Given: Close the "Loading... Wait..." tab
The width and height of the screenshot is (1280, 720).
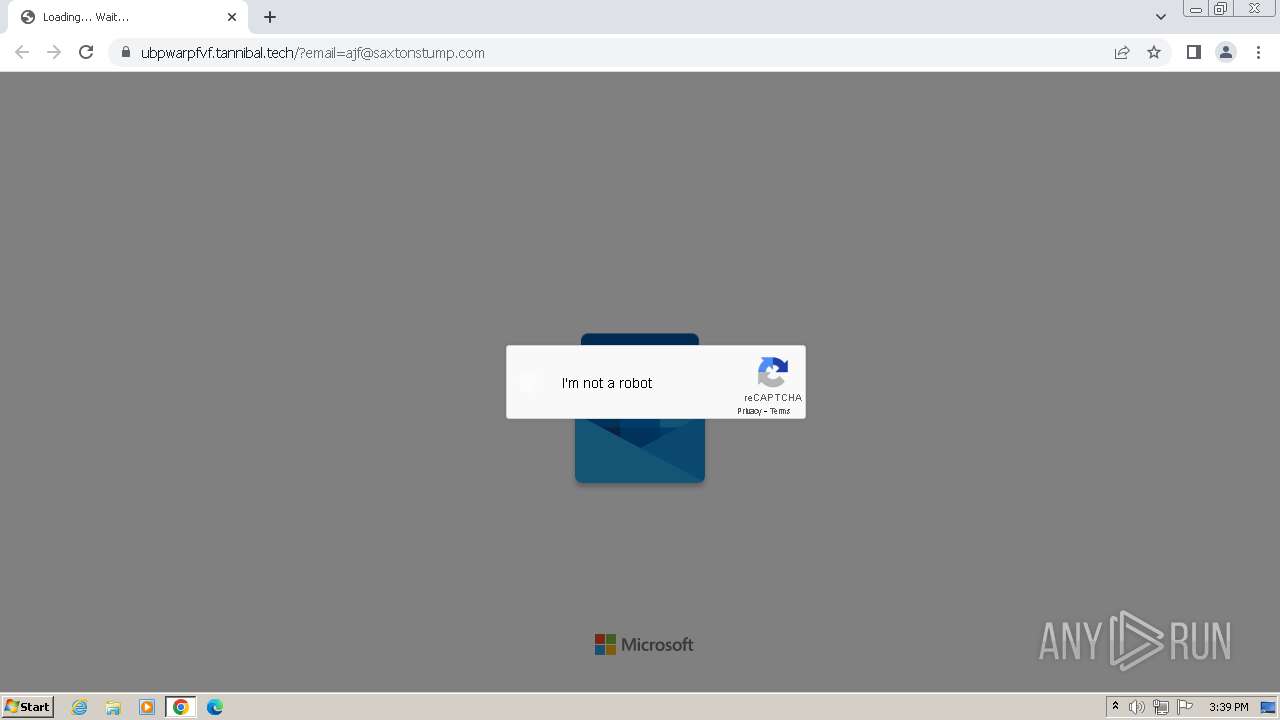Looking at the screenshot, I should [232, 17].
